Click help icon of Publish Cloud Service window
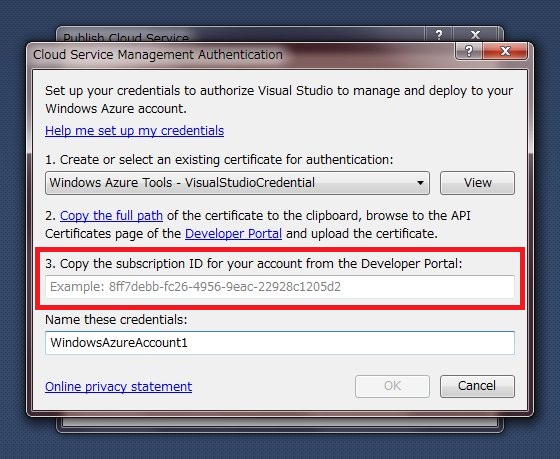Image resolution: width=560 pixels, height=459 pixels. (439, 34)
